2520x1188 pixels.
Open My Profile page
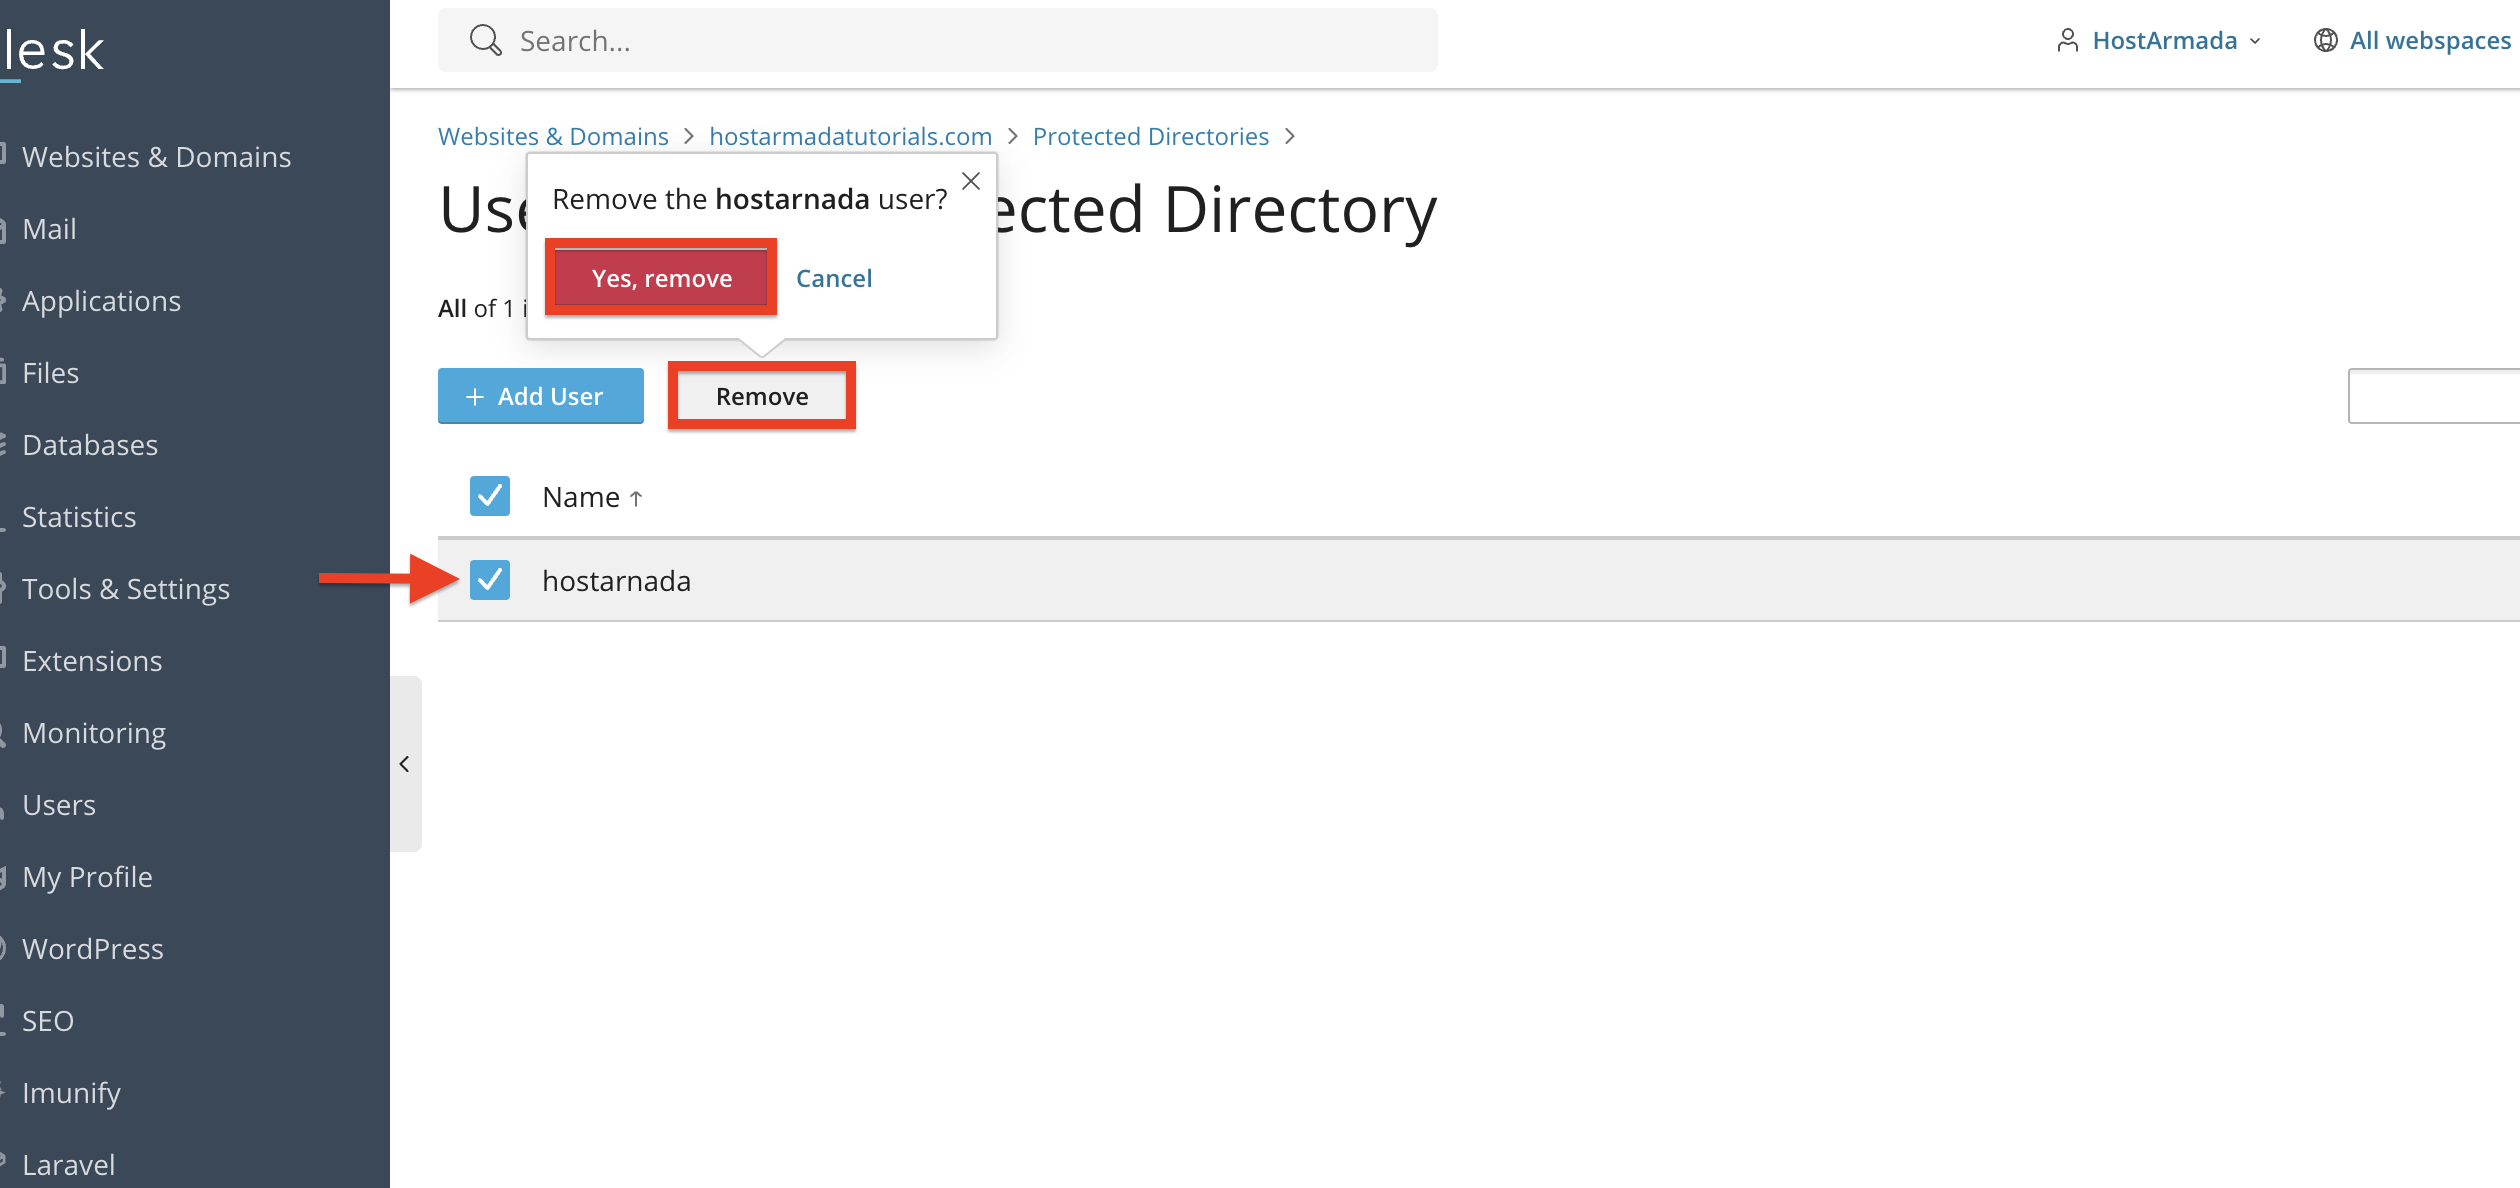click(87, 877)
